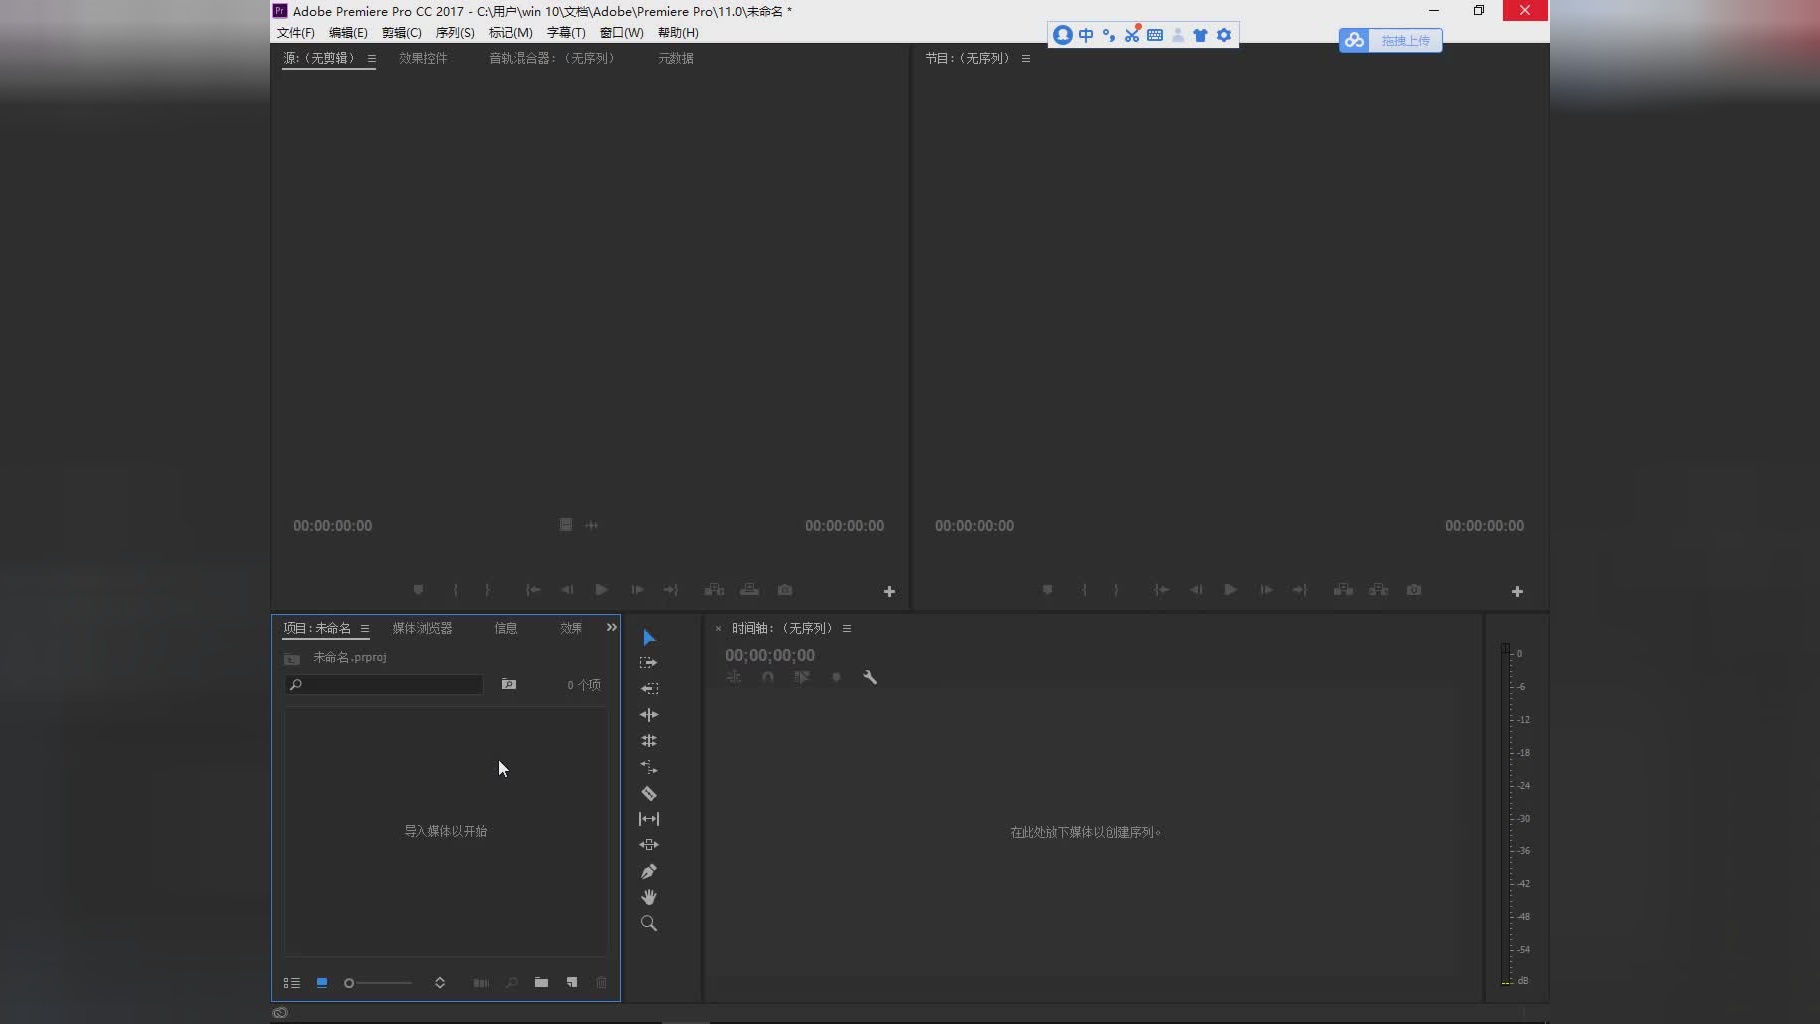Select the Selection arrow tool
The height and width of the screenshot is (1024, 1820).
pyautogui.click(x=649, y=638)
